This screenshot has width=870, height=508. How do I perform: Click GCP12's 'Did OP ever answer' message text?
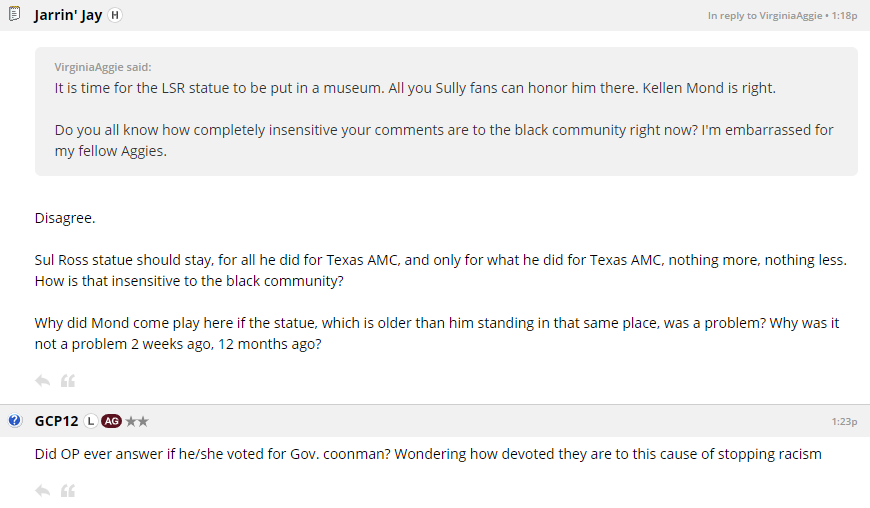tap(428, 454)
